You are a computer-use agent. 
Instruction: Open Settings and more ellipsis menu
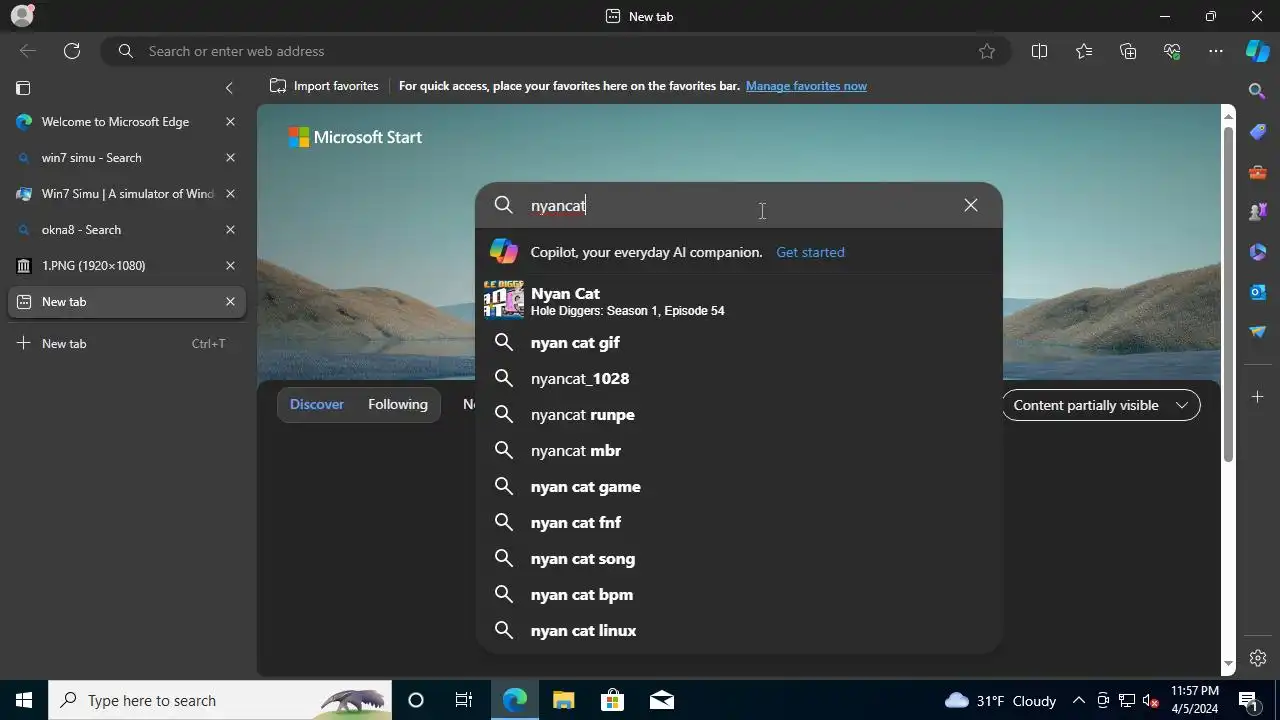click(1216, 51)
